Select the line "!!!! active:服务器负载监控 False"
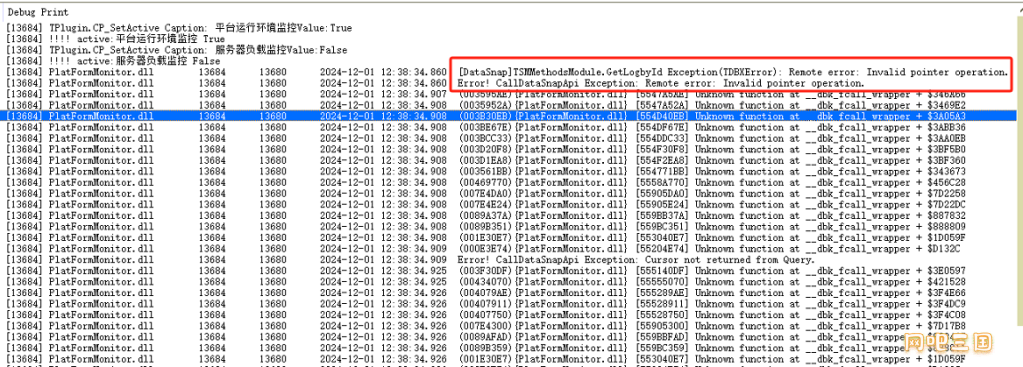Image resolution: width=1023 pixels, height=367 pixels. tap(113, 61)
